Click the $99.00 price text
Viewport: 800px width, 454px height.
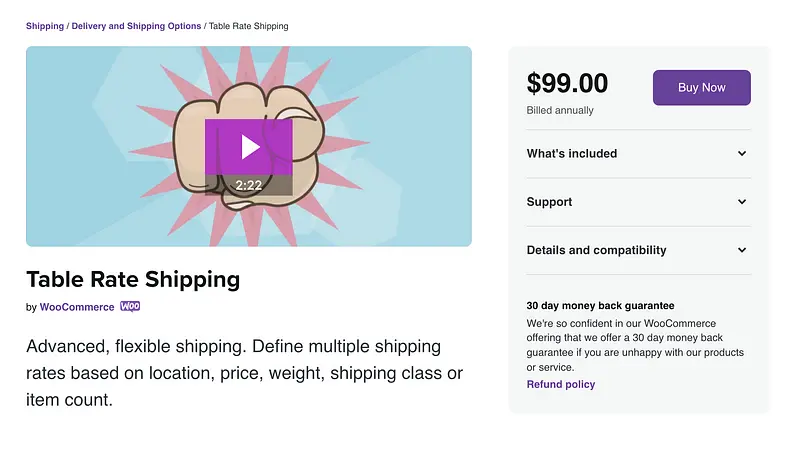[567, 84]
